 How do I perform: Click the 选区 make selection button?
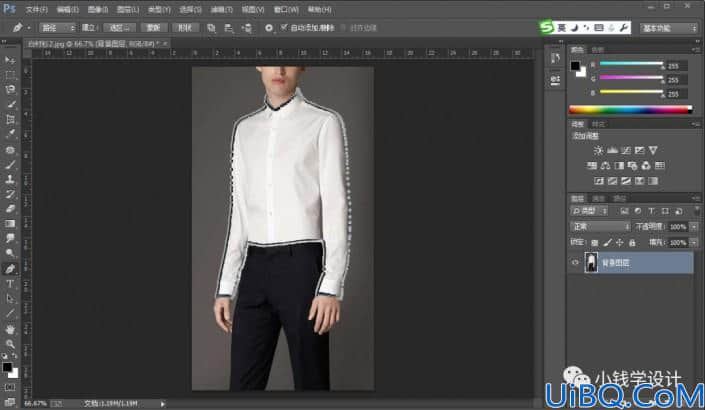(119, 28)
